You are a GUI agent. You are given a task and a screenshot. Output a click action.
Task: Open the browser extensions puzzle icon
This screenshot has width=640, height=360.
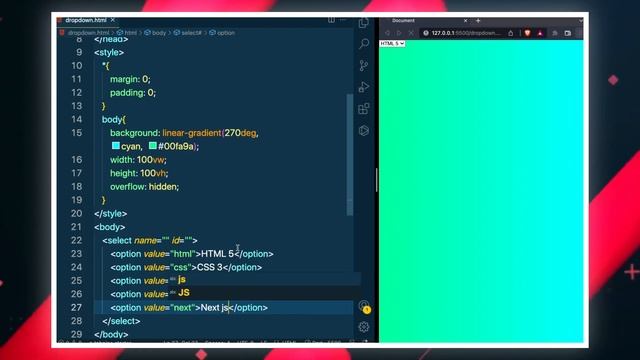[x=555, y=33]
